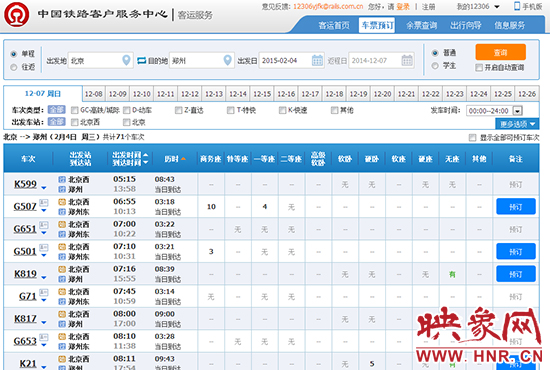Check the 其他 train type filter
550x370 pixels.
point(334,110)
